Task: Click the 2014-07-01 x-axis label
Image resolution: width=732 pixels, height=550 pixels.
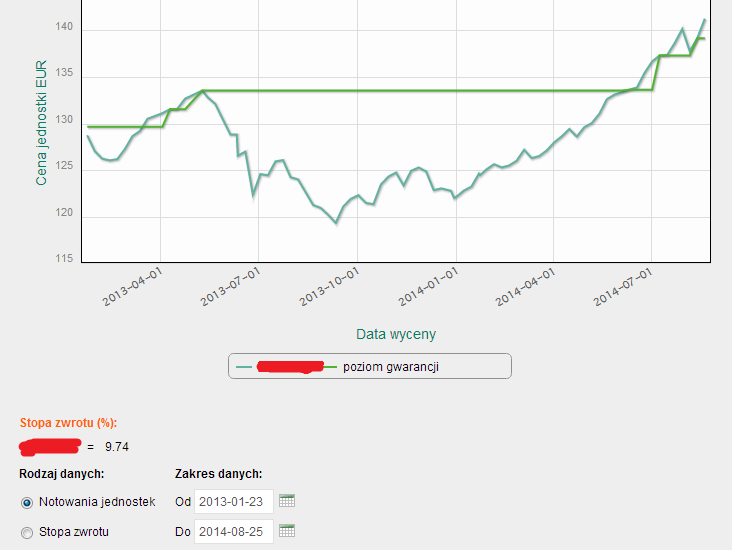Action: 625,286
